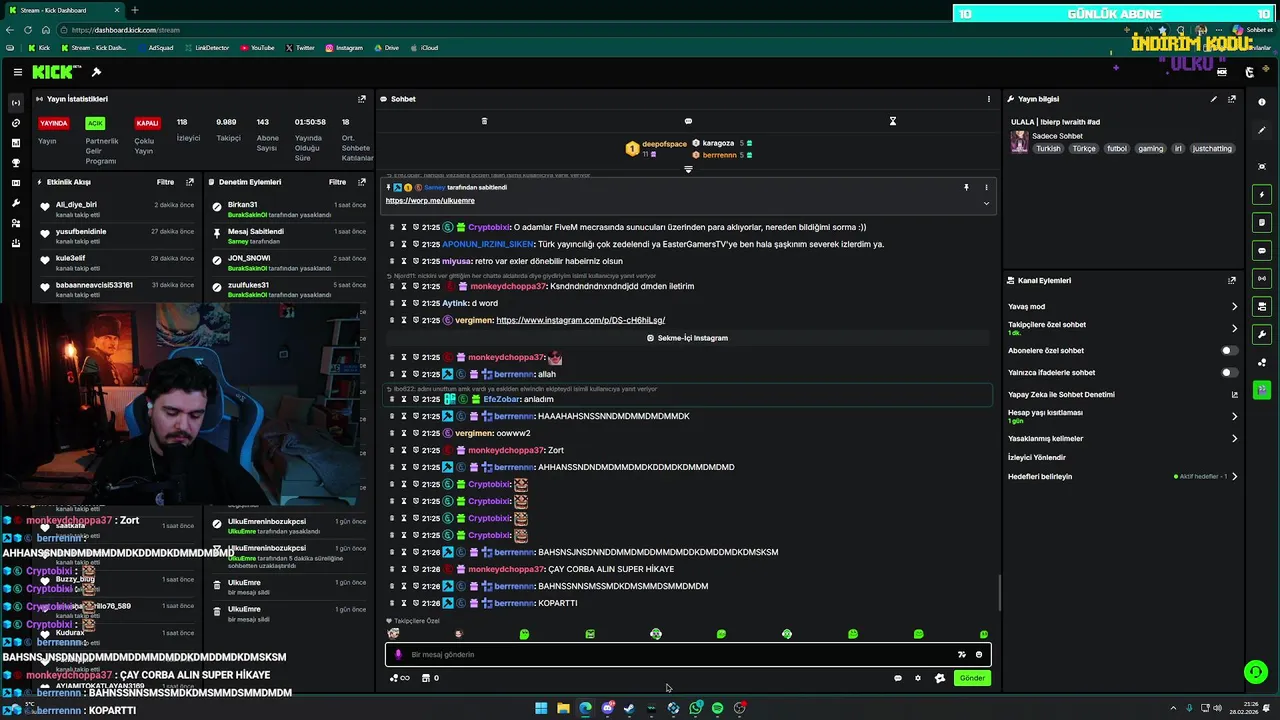Open the link icon in left sidebar
The height and width of the screenshot is (720, 1280).
tap(15, 123)
